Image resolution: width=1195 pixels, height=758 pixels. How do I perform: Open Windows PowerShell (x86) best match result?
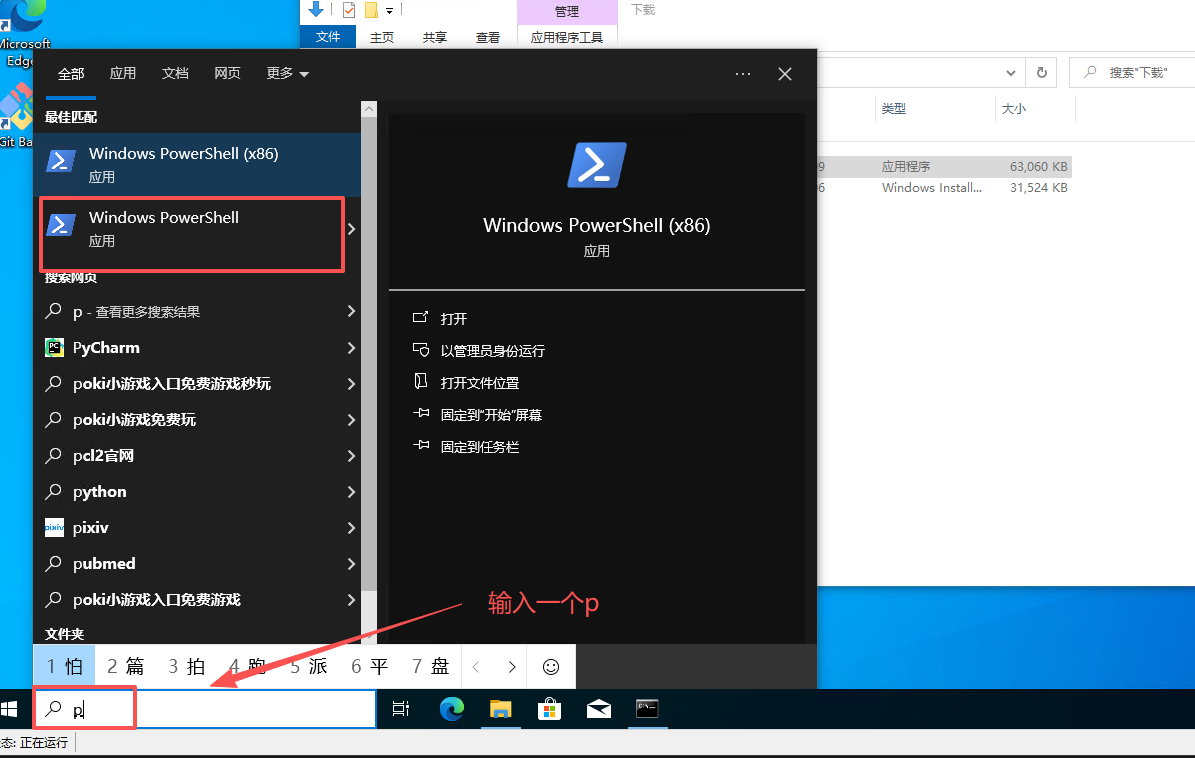183,163
